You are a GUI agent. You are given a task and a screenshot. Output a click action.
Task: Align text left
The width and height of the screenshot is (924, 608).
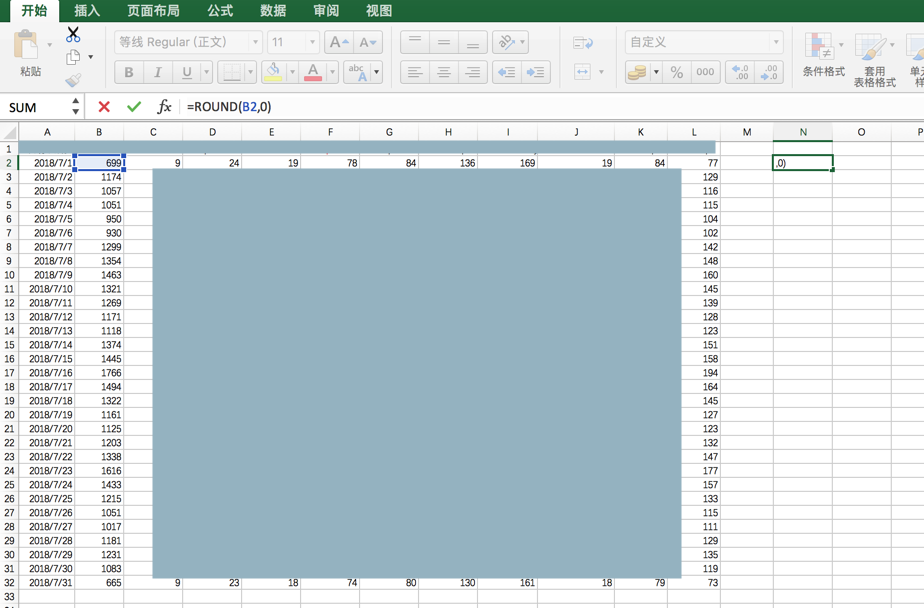point(415,72)
